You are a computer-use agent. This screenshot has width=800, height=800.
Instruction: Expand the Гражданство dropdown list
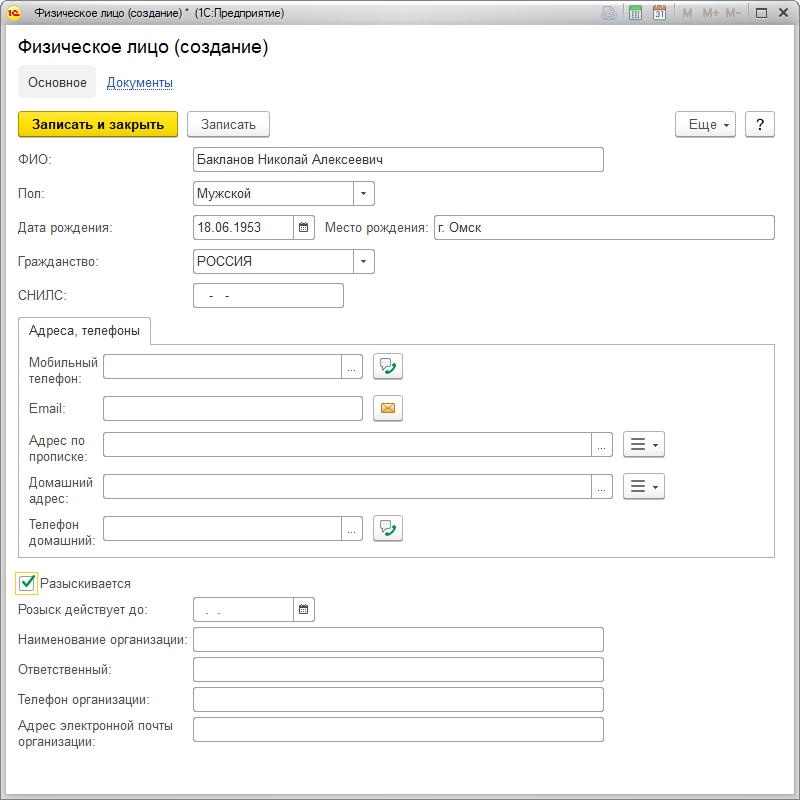(x=364, y=262)
